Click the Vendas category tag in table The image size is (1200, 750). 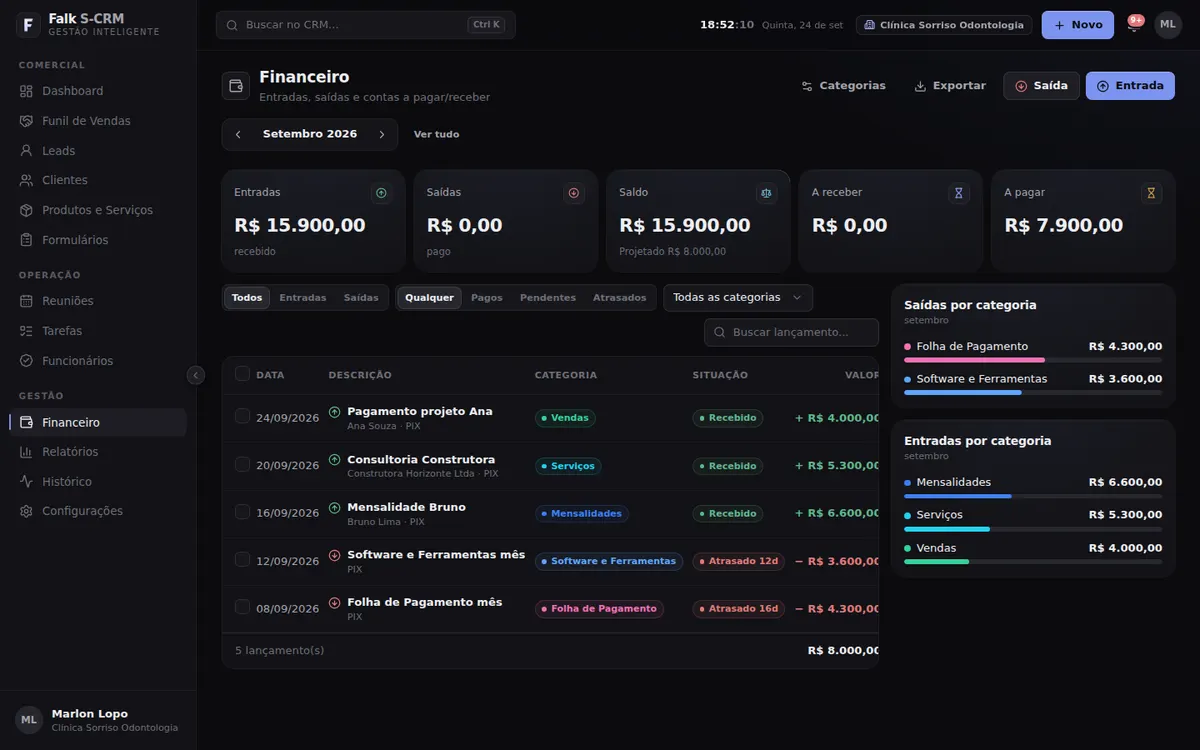(x=565, y=418)
